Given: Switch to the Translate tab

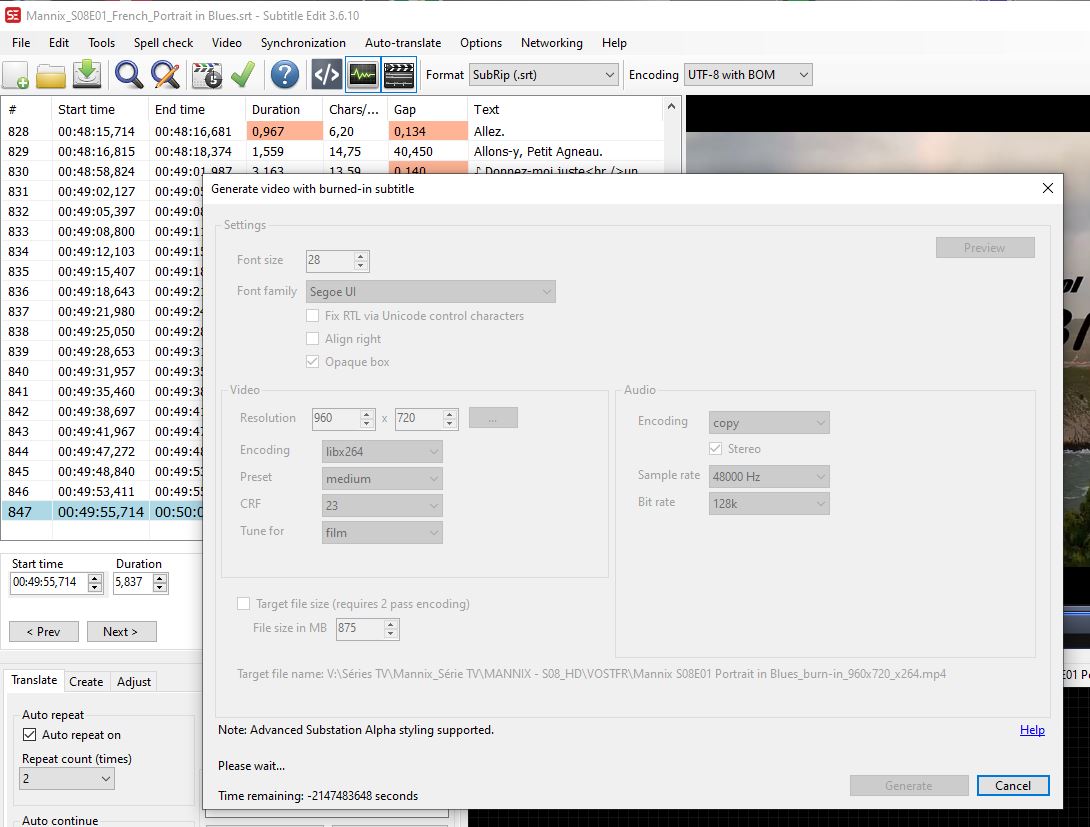Looking at the screenshot, I should pyautogui.click(x=34, y=680).
